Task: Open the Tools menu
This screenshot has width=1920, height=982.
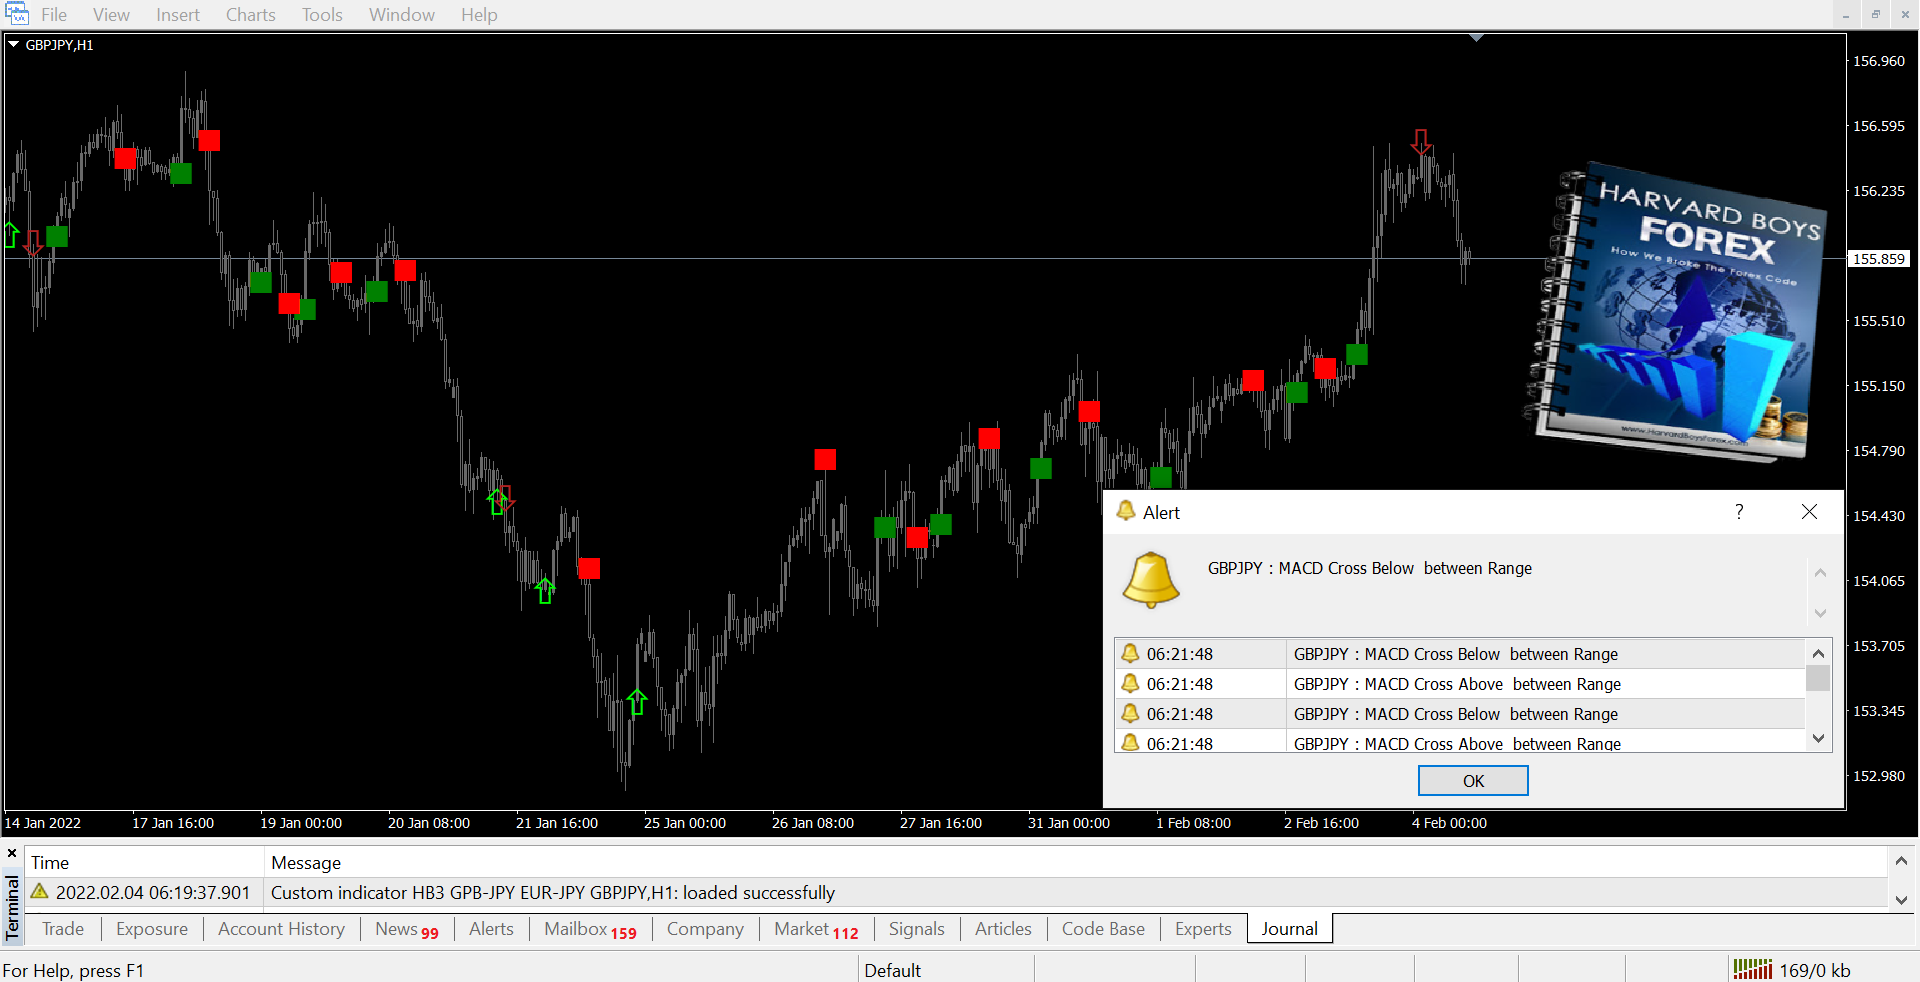Action: tap(322, 15)
